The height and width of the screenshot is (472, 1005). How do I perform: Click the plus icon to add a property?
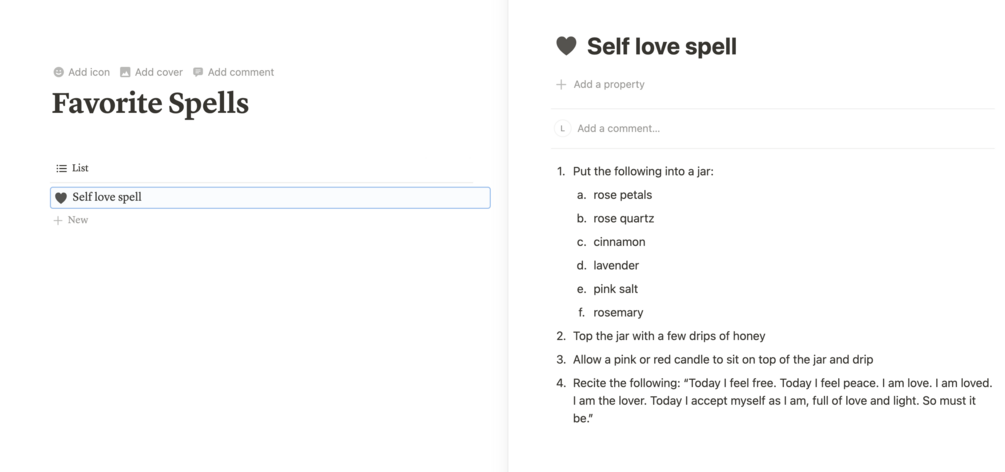561,85
